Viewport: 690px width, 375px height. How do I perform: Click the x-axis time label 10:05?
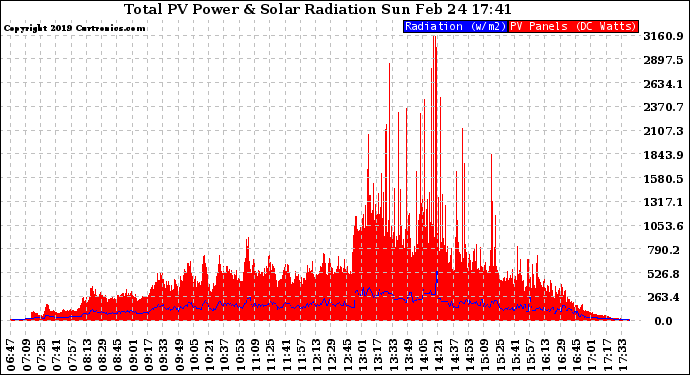click(194, 355)
